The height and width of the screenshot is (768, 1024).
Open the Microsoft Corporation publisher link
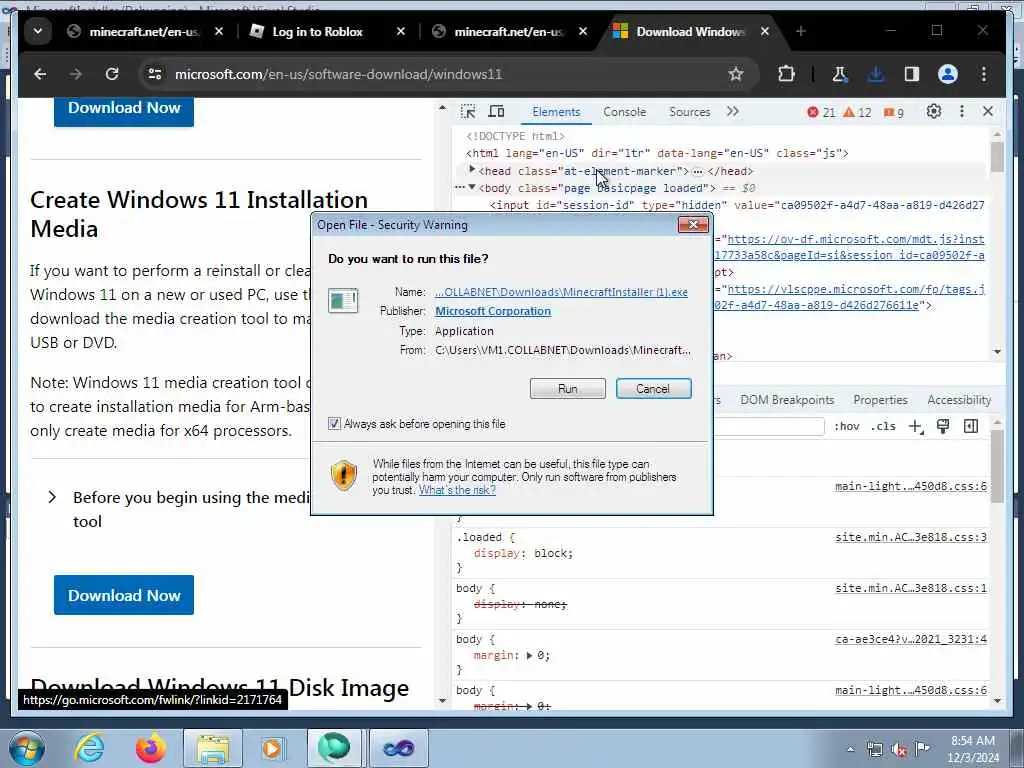(x=493, y=312)
